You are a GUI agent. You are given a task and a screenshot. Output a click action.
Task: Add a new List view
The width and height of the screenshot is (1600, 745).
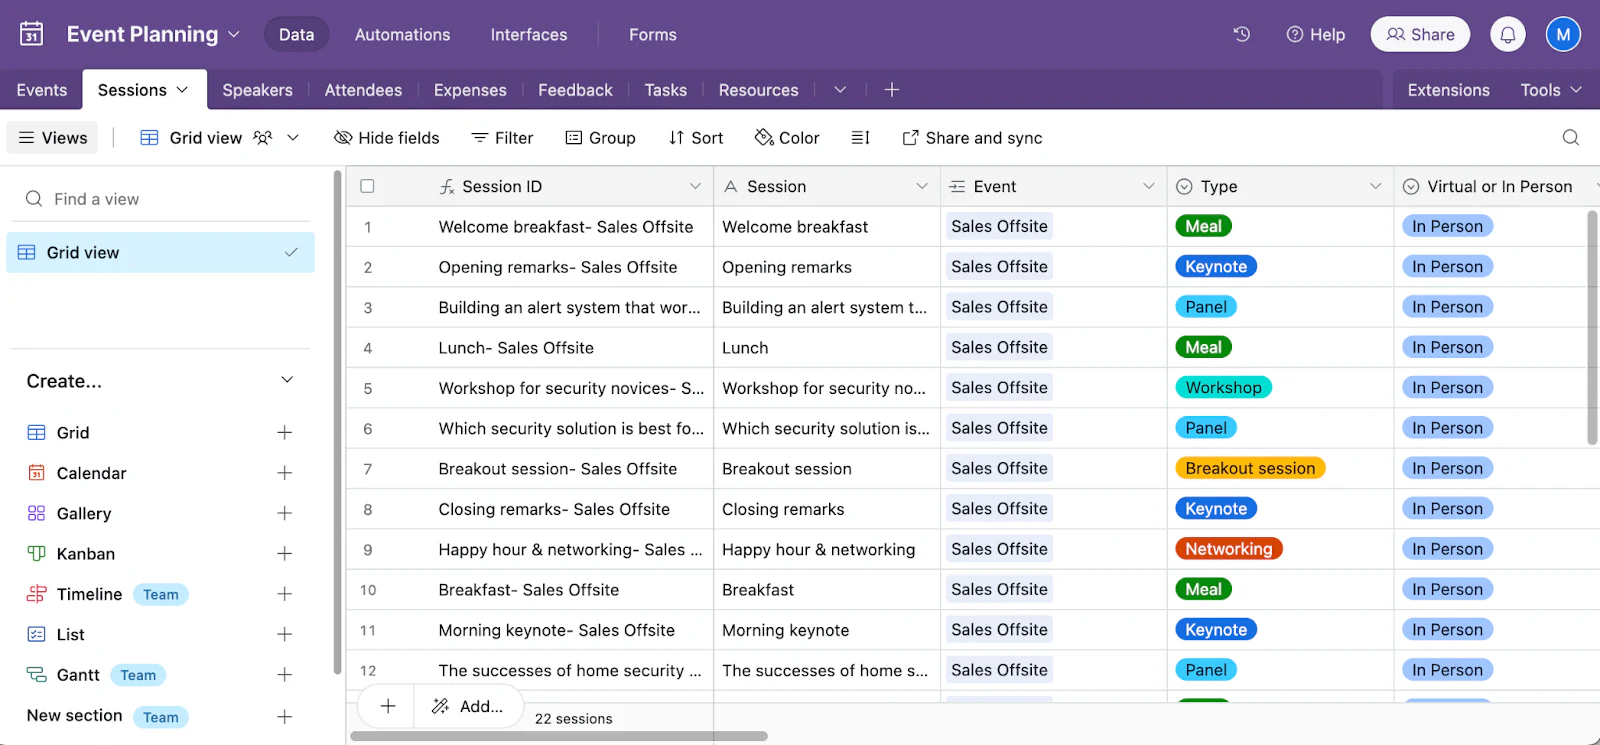[x=284, y=635]
